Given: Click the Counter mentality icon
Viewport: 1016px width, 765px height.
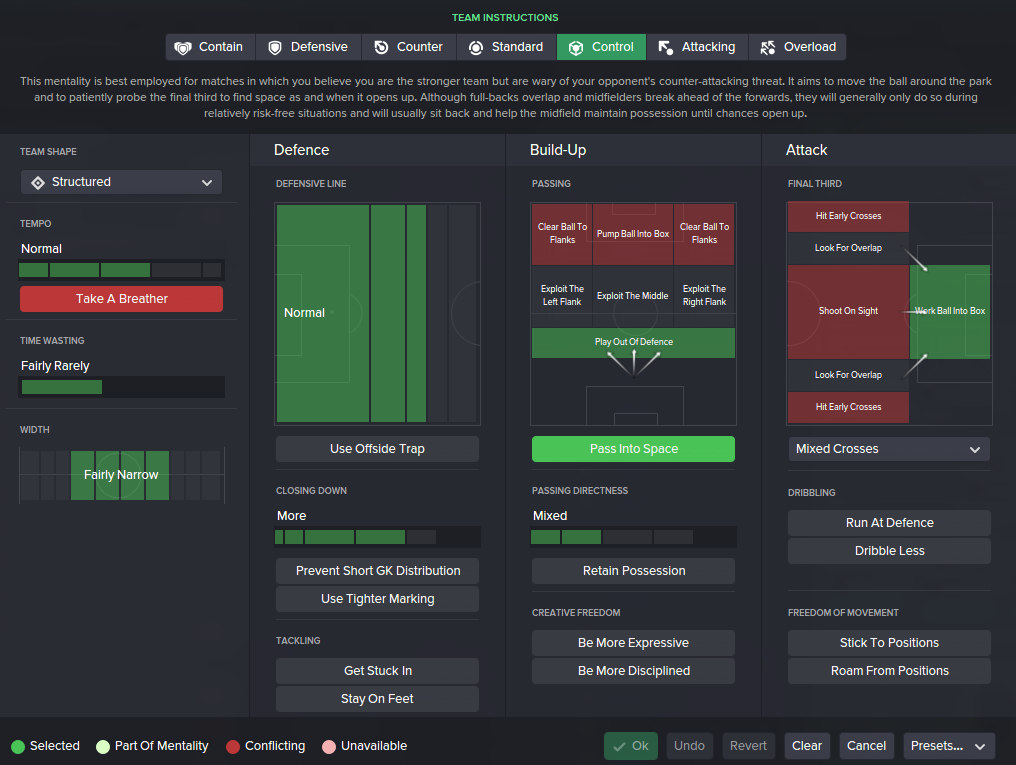Looking at the screenshot, I should point(381,47).
